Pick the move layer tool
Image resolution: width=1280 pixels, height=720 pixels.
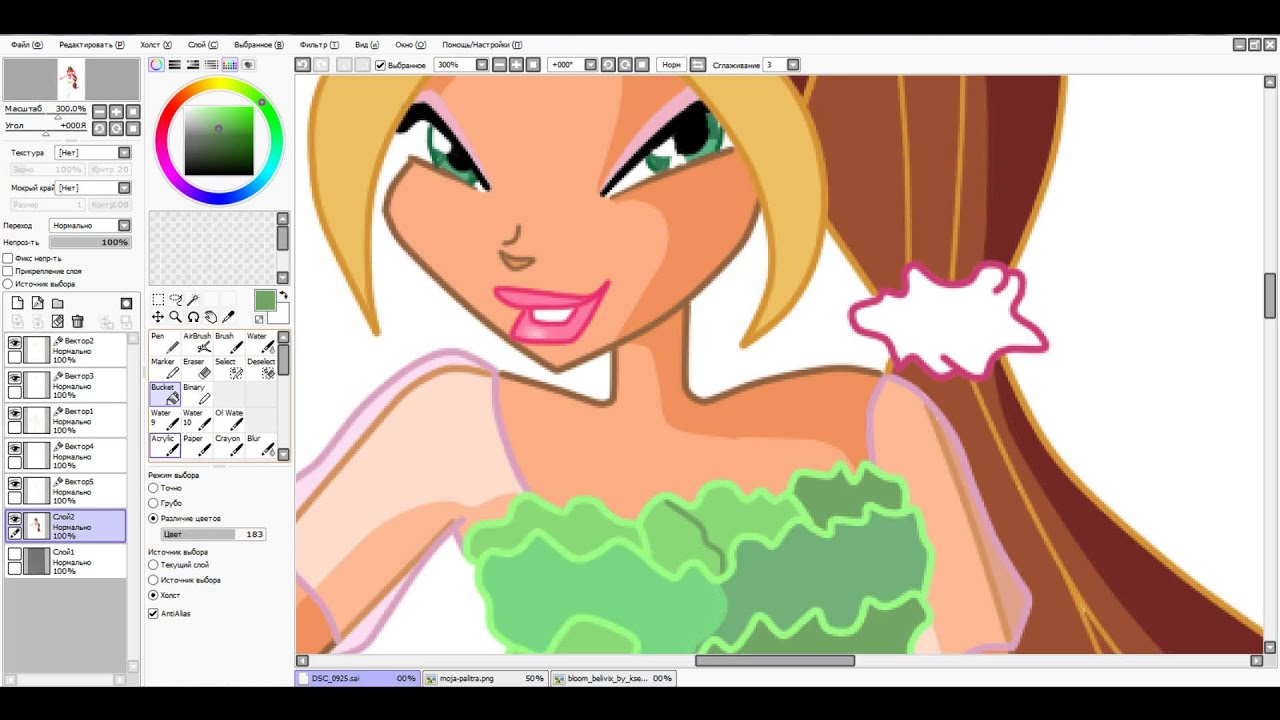(158, 317)
